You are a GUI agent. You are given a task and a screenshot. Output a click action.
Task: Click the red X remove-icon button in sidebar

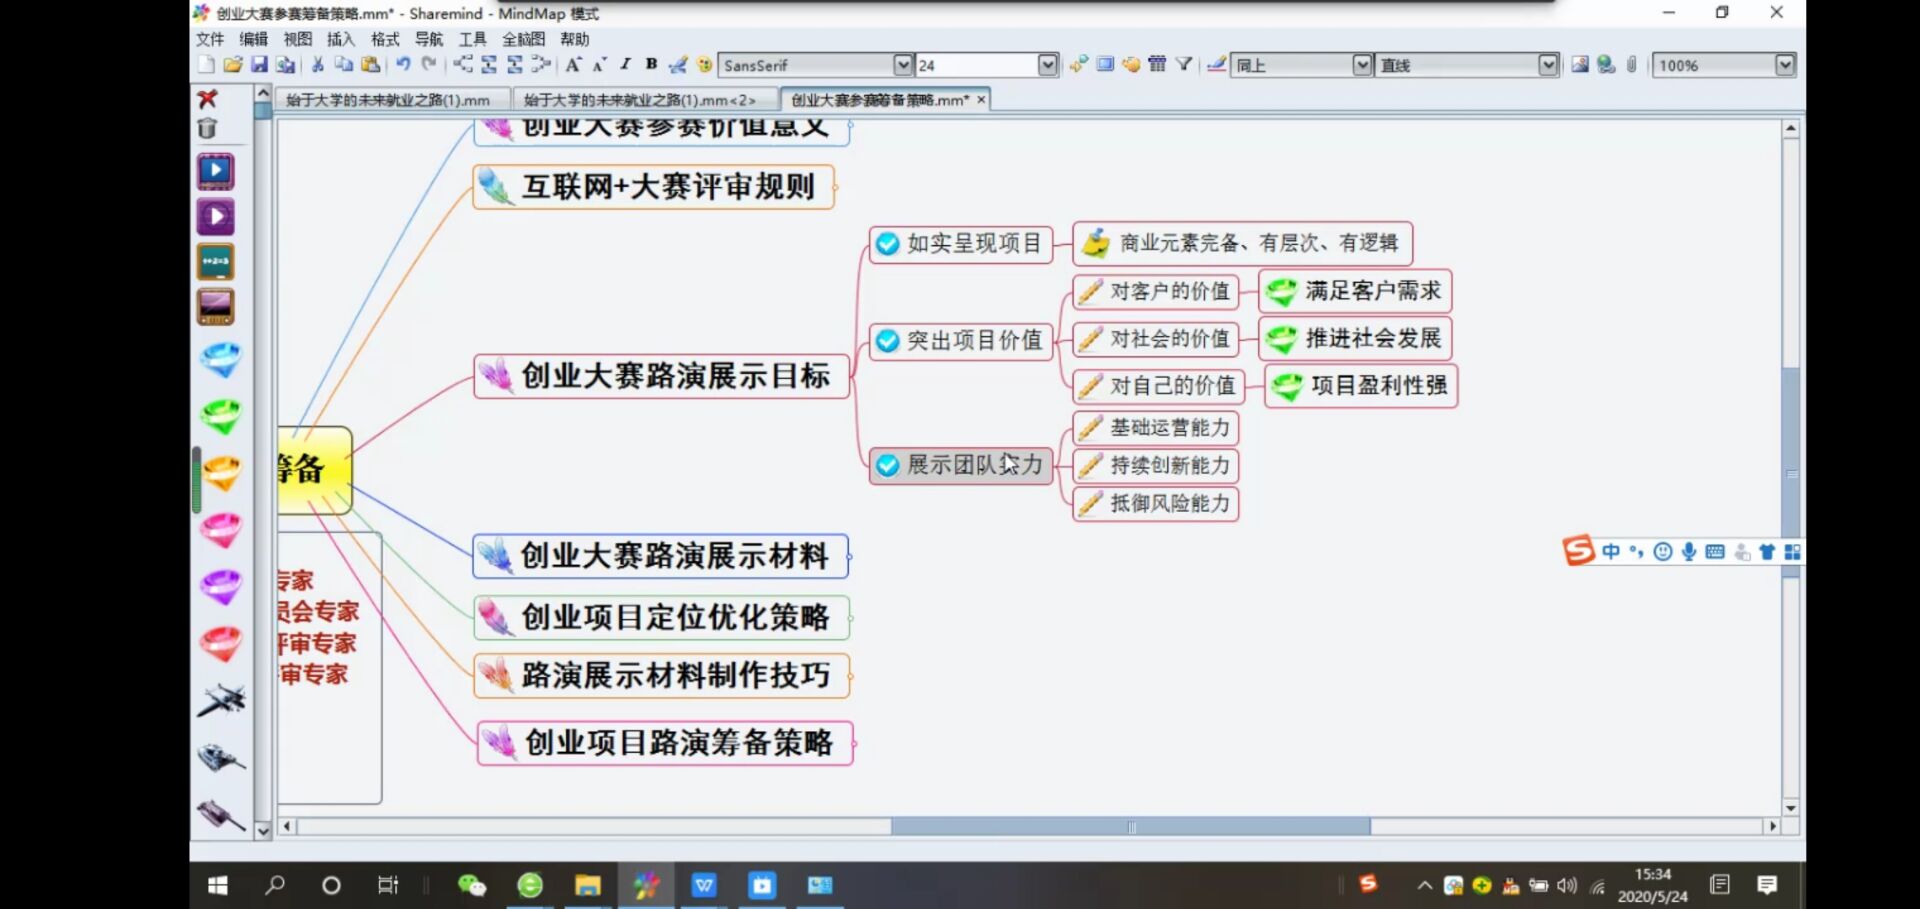[208, 98]
